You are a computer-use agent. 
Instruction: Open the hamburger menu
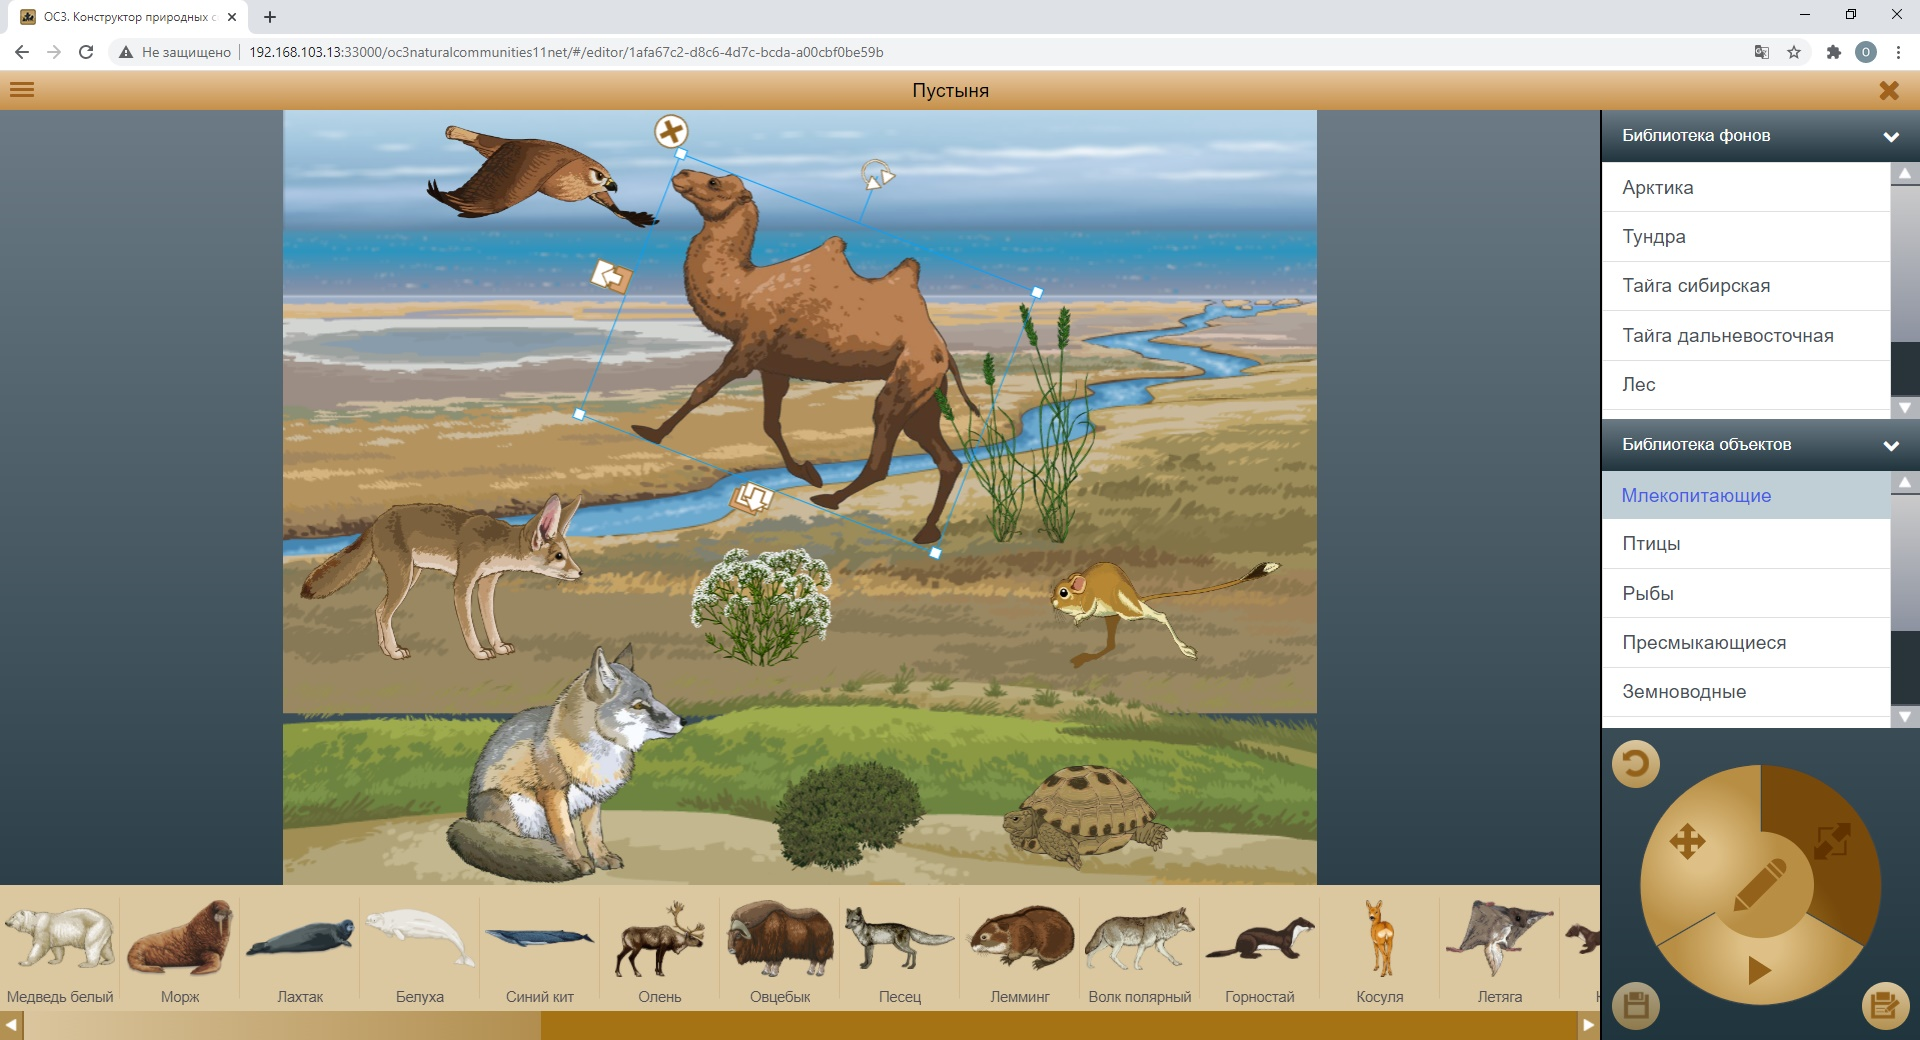(22, 90)
